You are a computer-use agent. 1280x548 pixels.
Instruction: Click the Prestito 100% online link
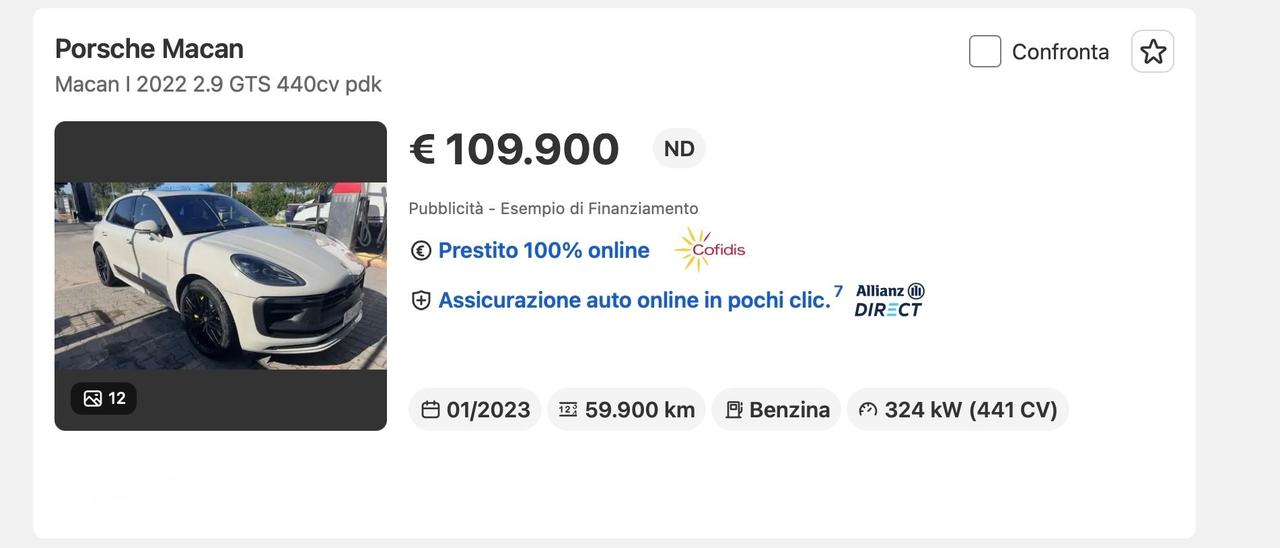[x=544, y=250]
